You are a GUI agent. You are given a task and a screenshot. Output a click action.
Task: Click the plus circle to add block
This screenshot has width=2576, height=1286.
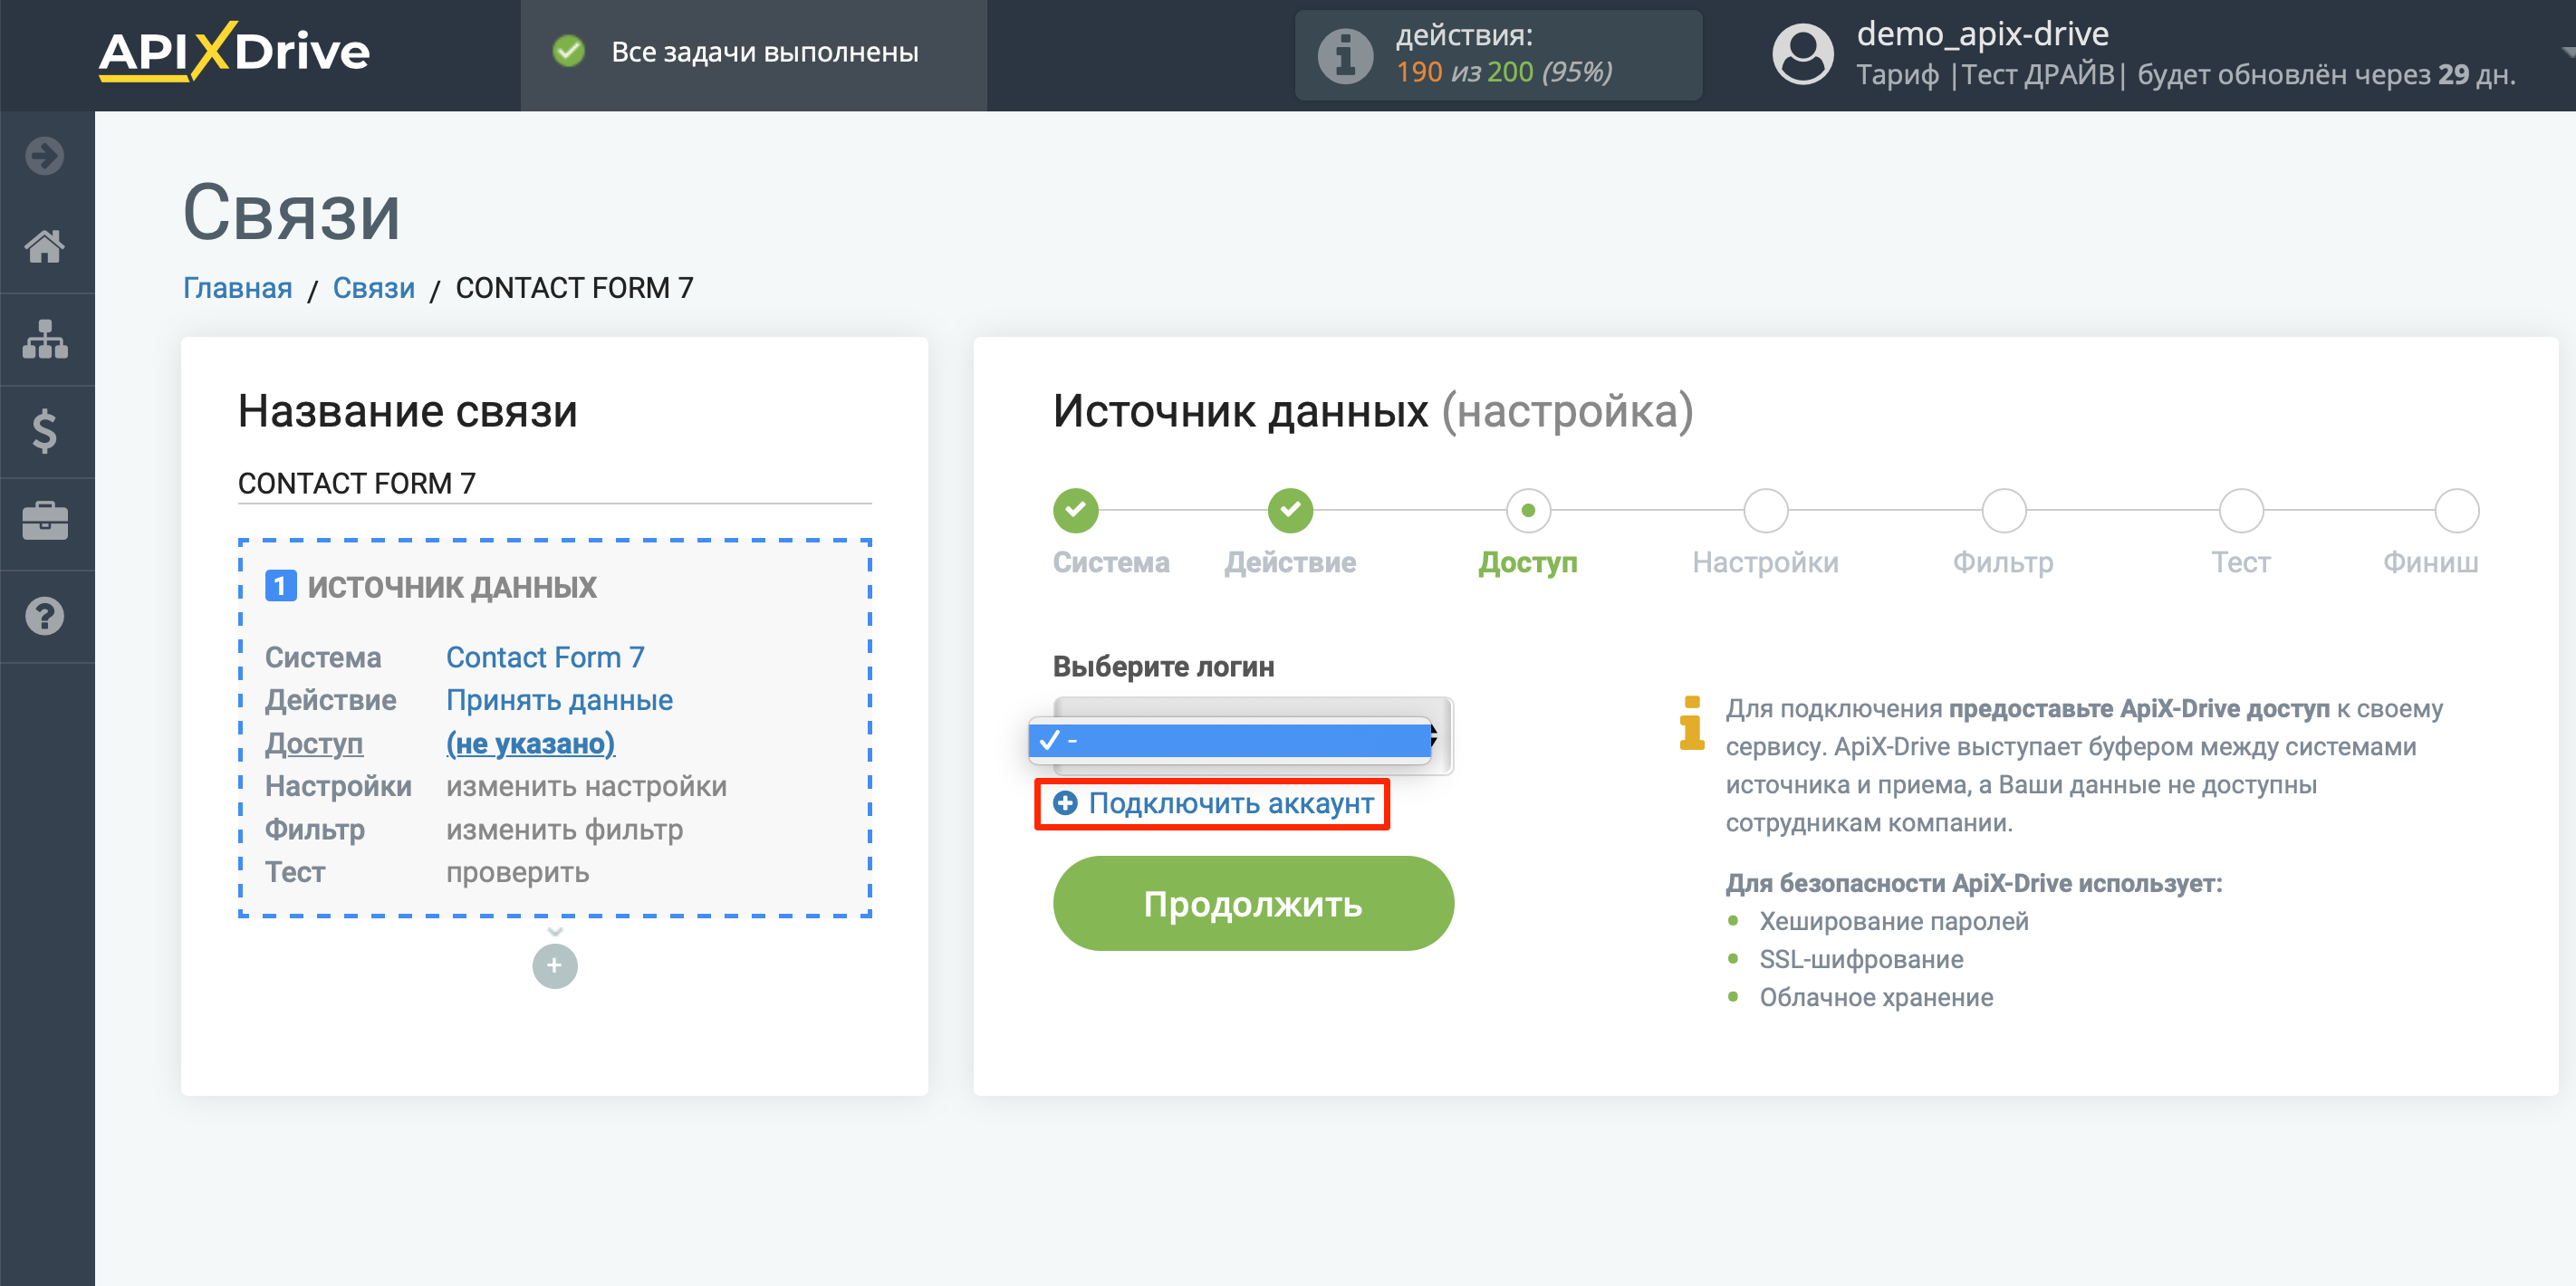[555, 966]
